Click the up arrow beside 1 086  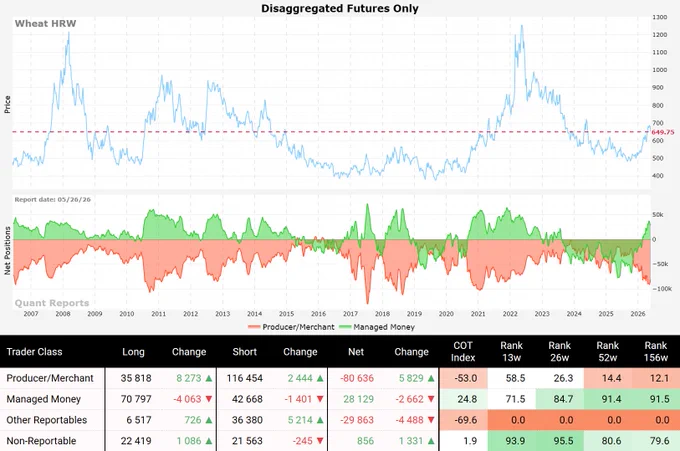point(209,441)
